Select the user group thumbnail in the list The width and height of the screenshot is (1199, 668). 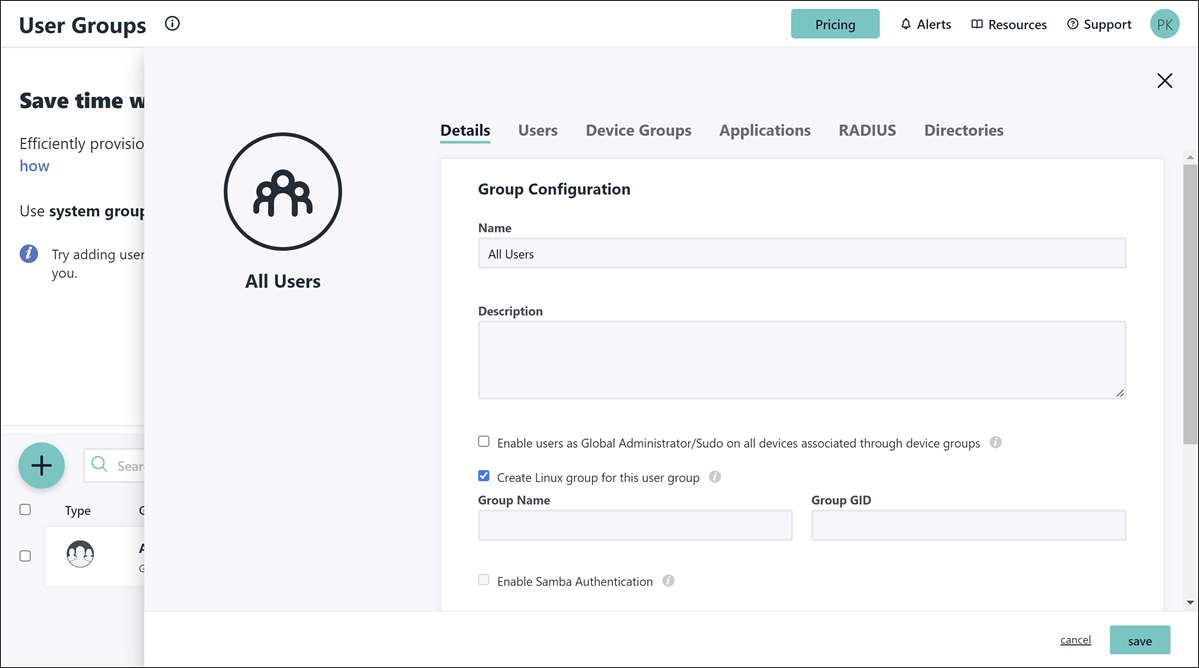80,553
